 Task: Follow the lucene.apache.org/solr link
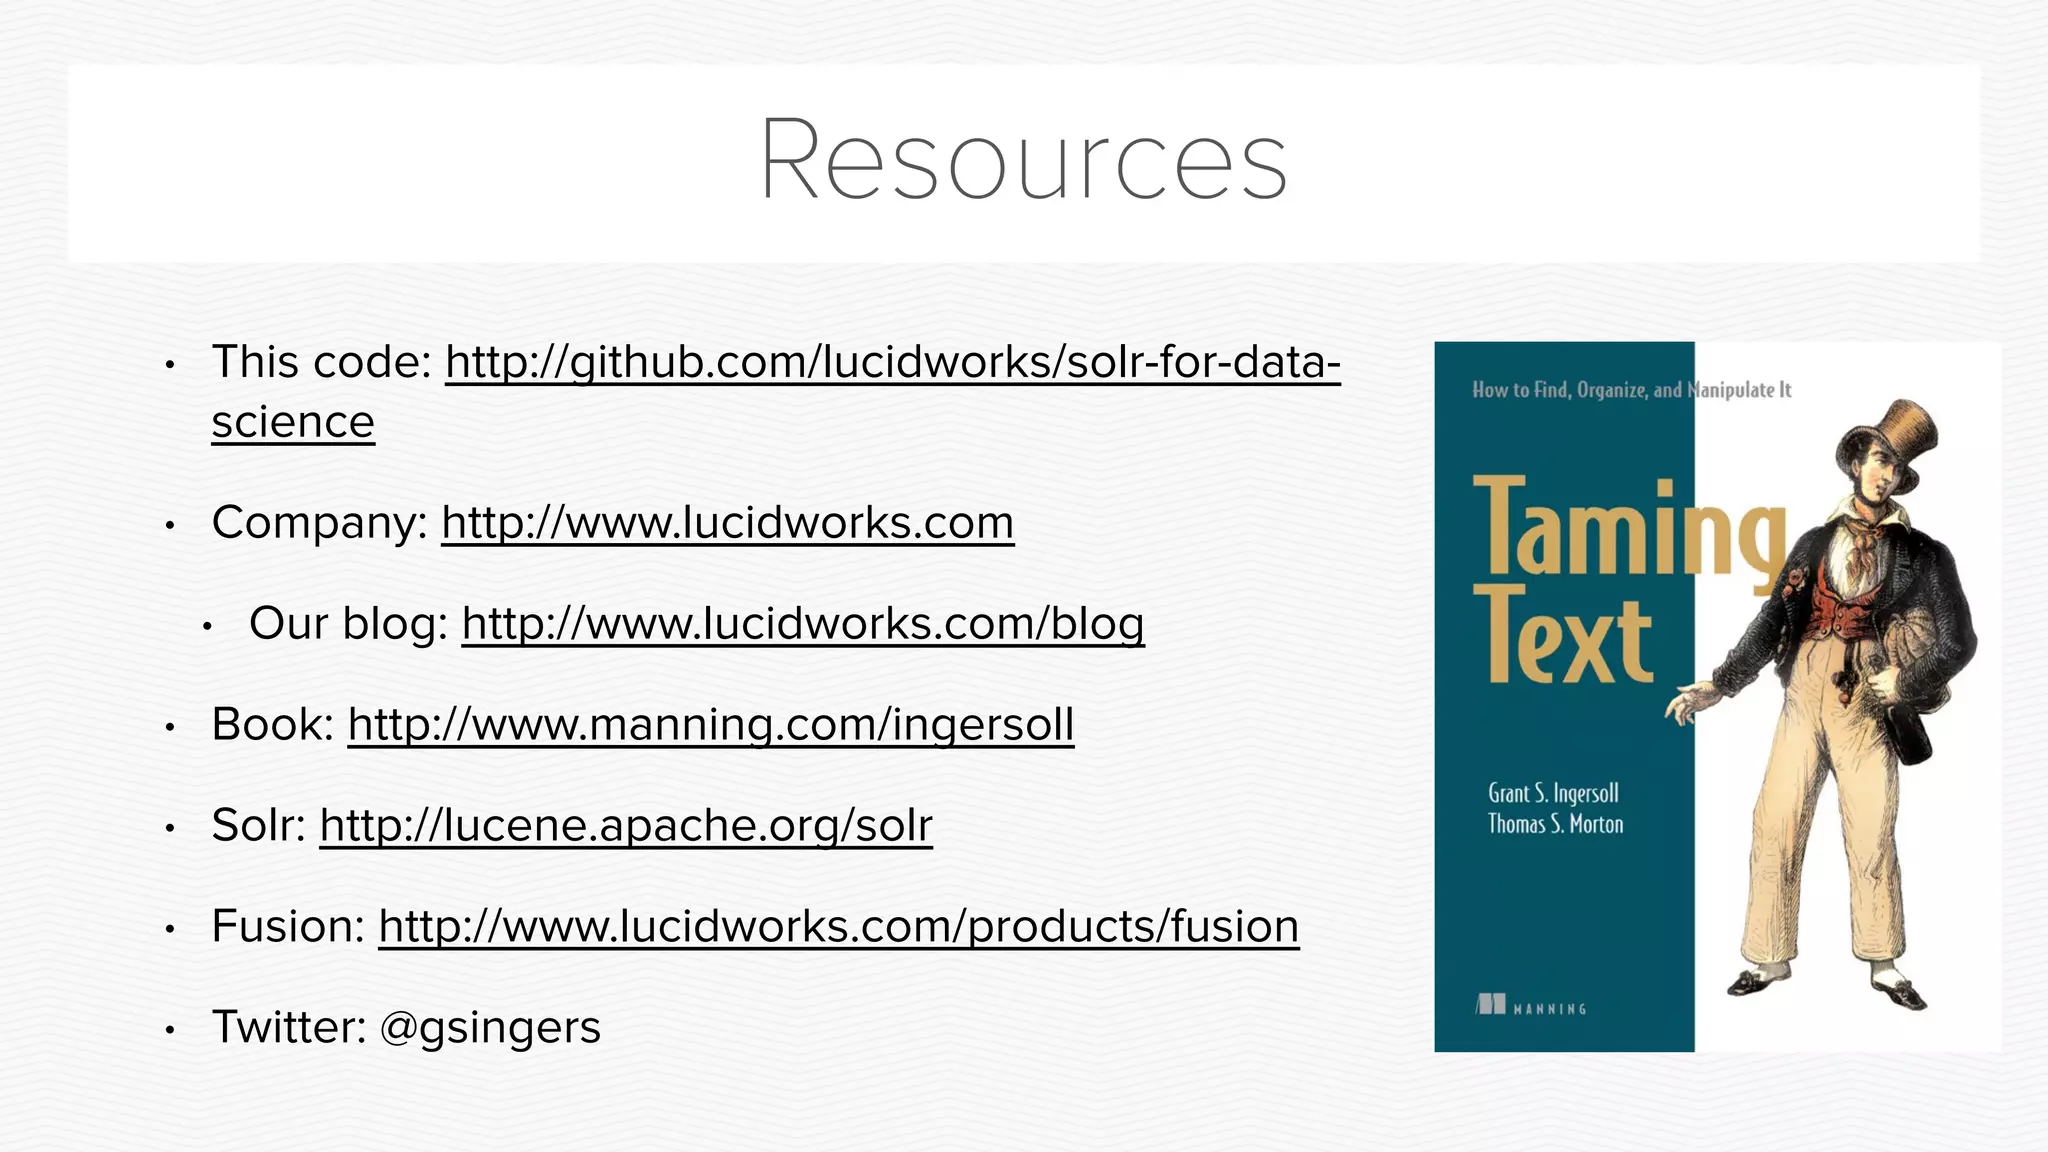coord(626,826)
